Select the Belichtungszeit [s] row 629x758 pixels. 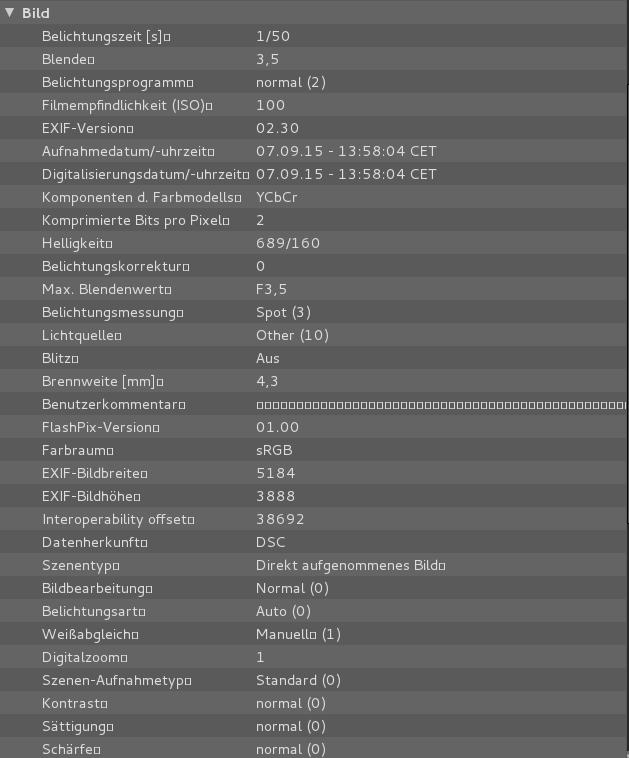pos(103,36)
